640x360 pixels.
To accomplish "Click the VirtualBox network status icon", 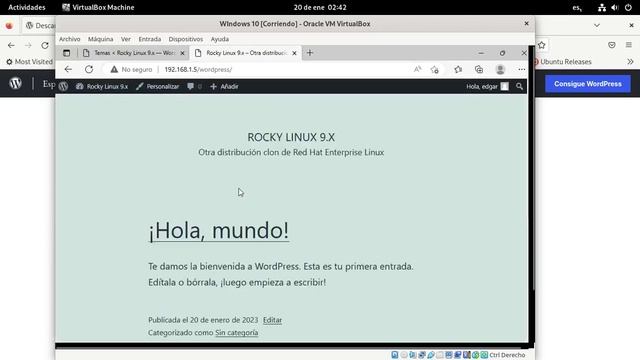I will click(x=422, y=355).
